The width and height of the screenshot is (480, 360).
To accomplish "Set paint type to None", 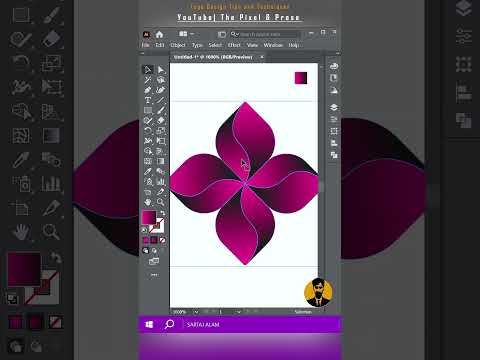I will click(162, 240).
